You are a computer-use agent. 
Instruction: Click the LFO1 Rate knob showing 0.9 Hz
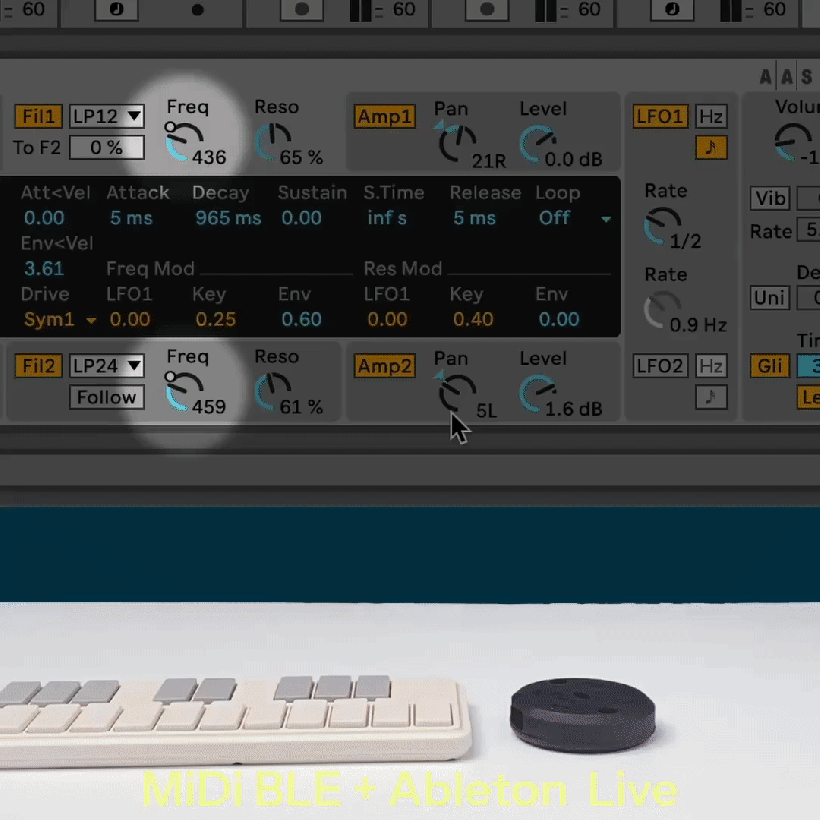pyautogui.click(x=663, y=310)
